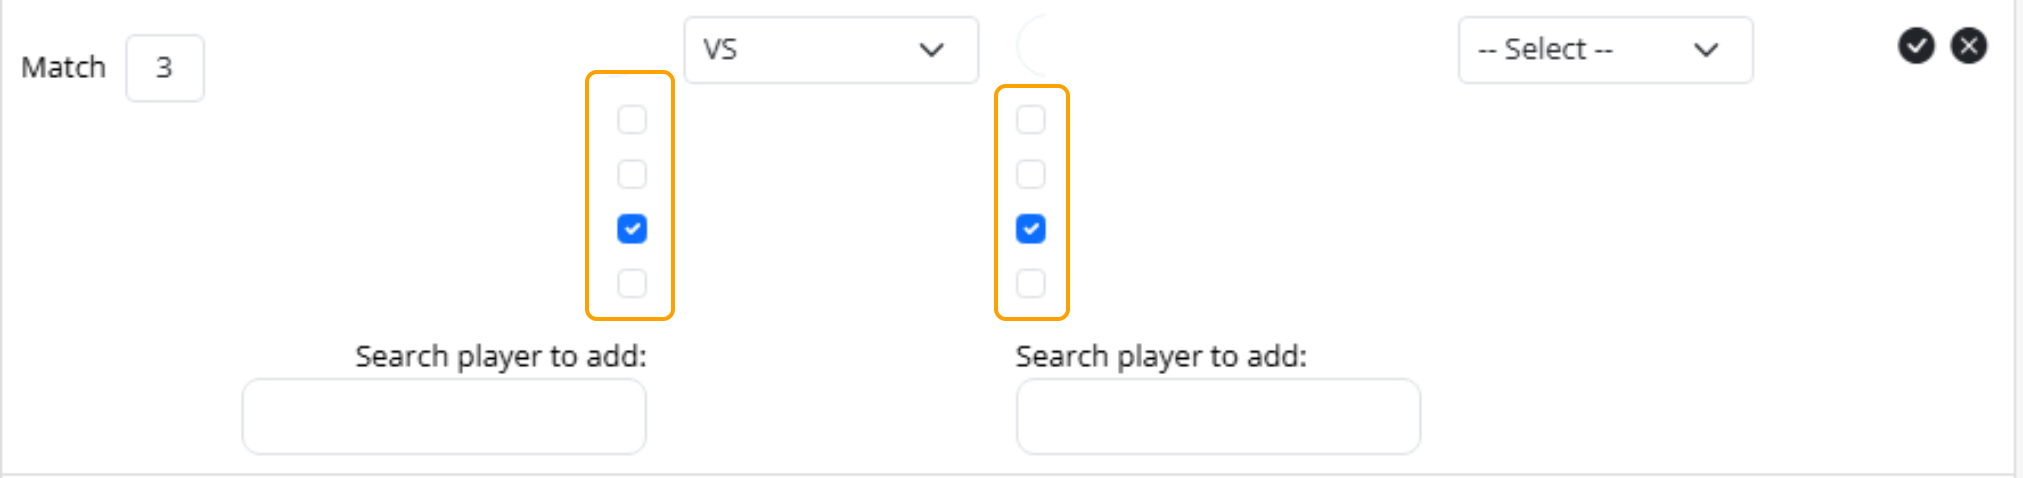The height and width of the screenshot is (478, 2023).
Task: Click the blank rounded element beside VS dropdown
Action: pyautogui.click(x=1034, y=46)
